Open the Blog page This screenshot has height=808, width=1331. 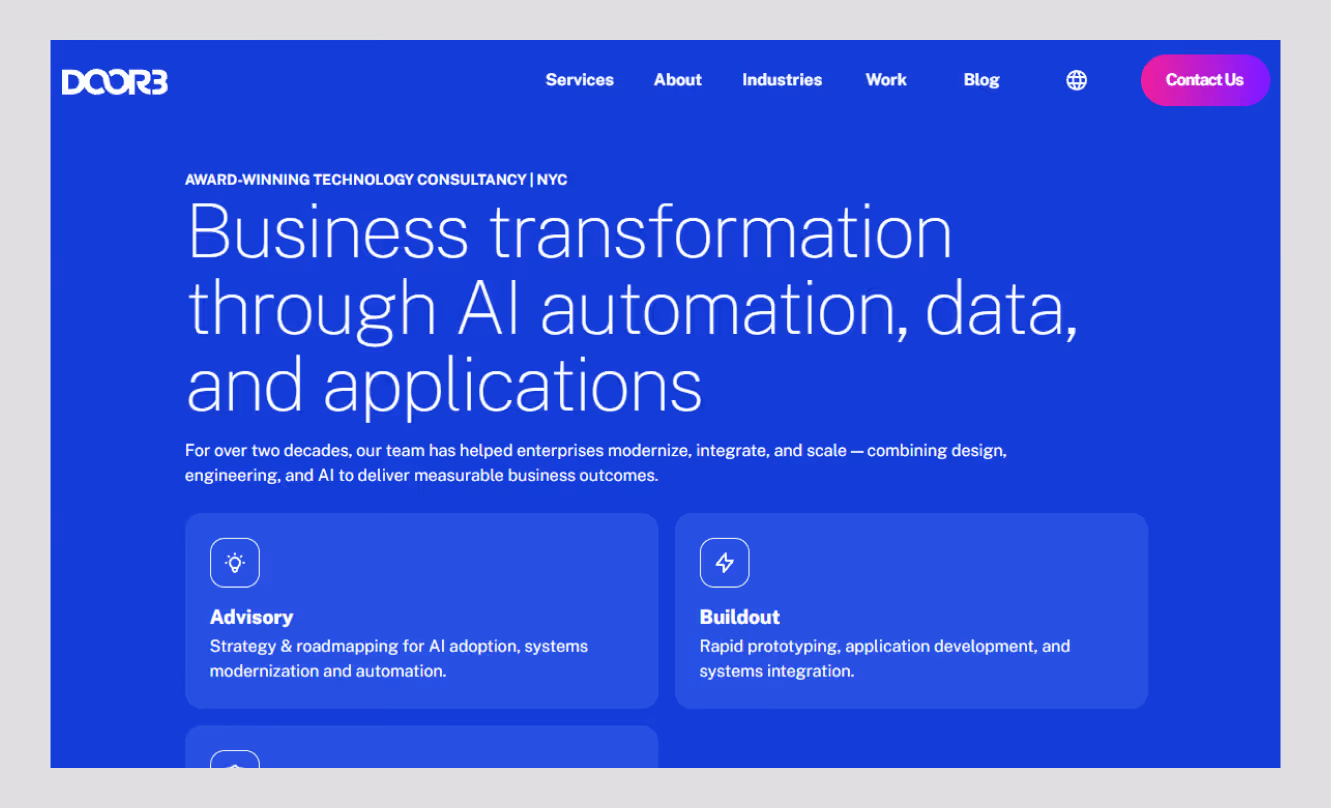[981, 80]
